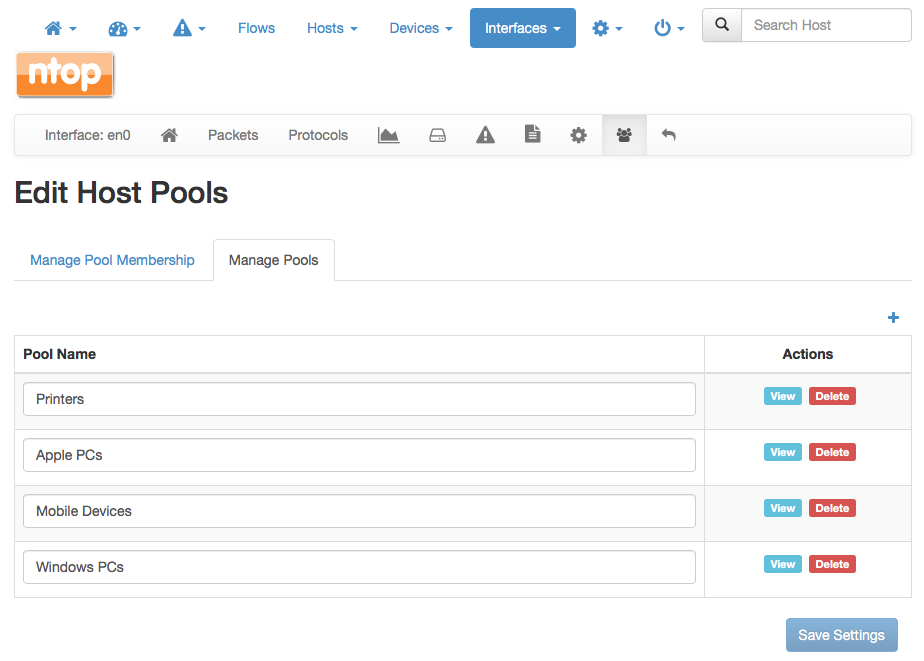Viewport: 924px width, 661px height.
Task: Expand the Devices dropdown menu
Action: [x=421, y=28]
